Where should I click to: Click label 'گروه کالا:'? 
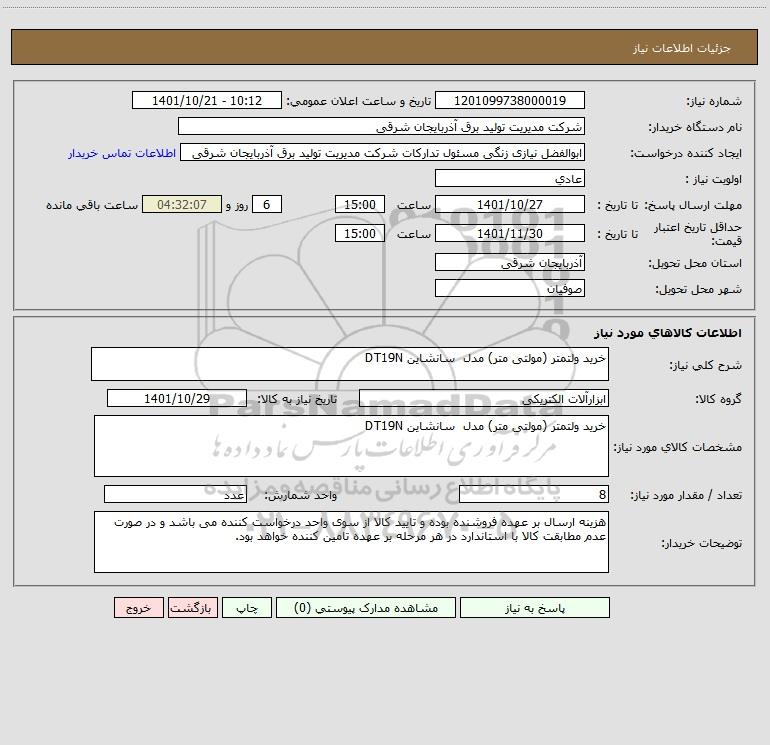coord(718,399)
